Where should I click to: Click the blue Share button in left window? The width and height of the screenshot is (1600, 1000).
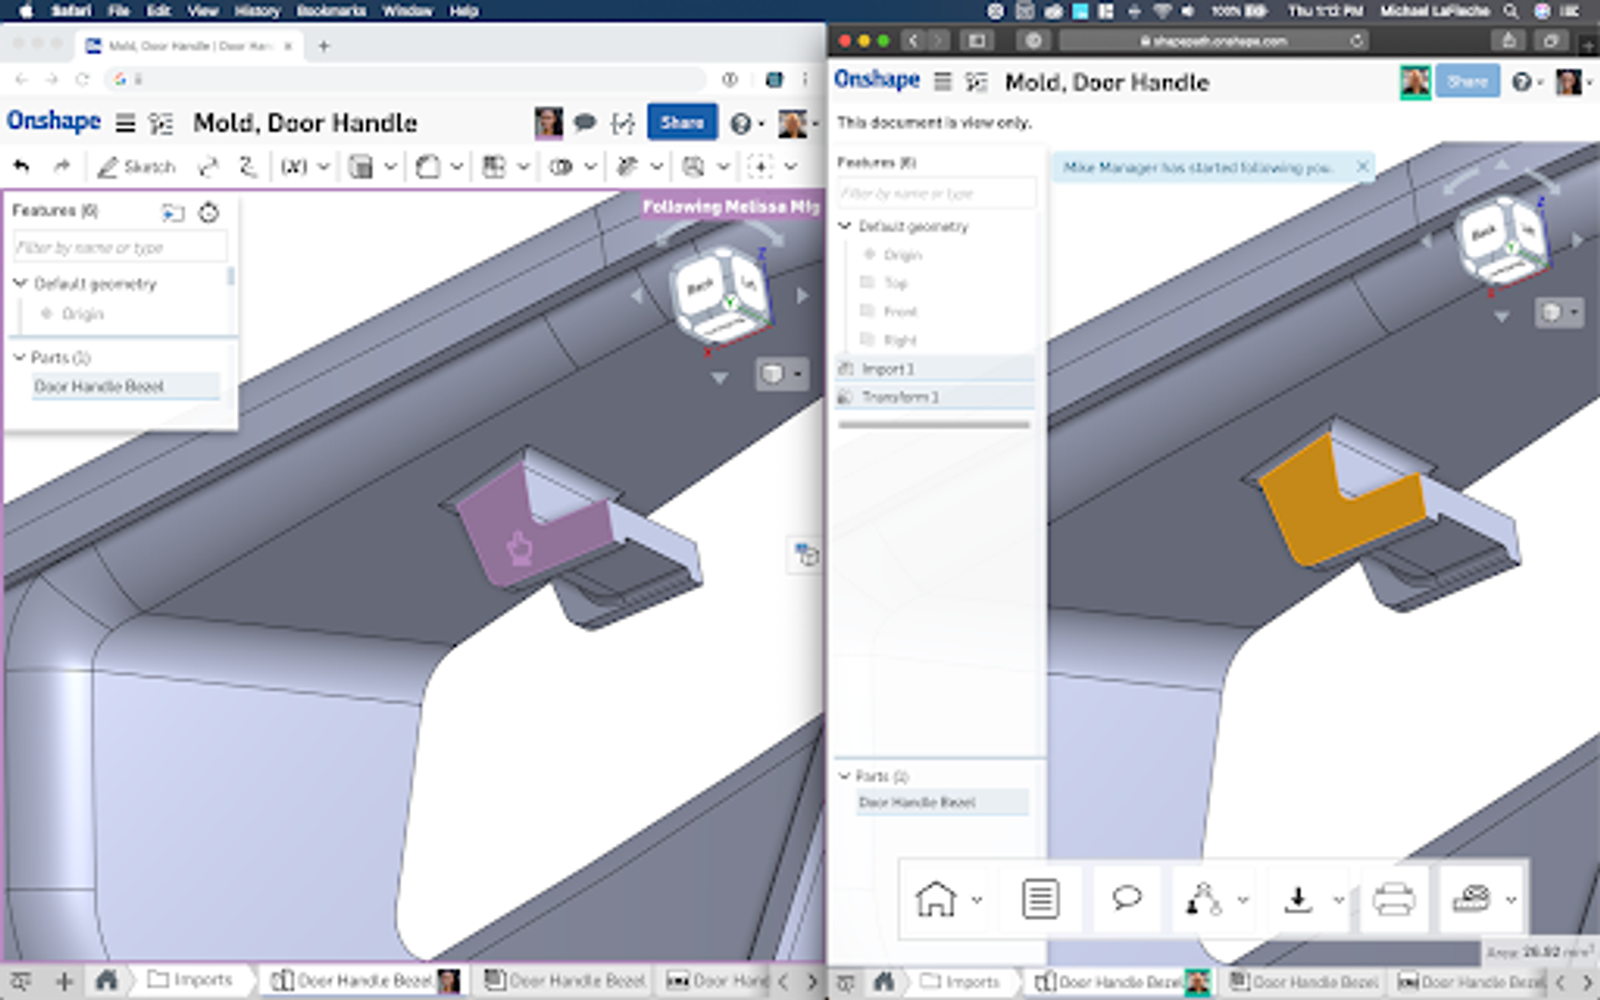pyautogui.click(x=681, y=122)
